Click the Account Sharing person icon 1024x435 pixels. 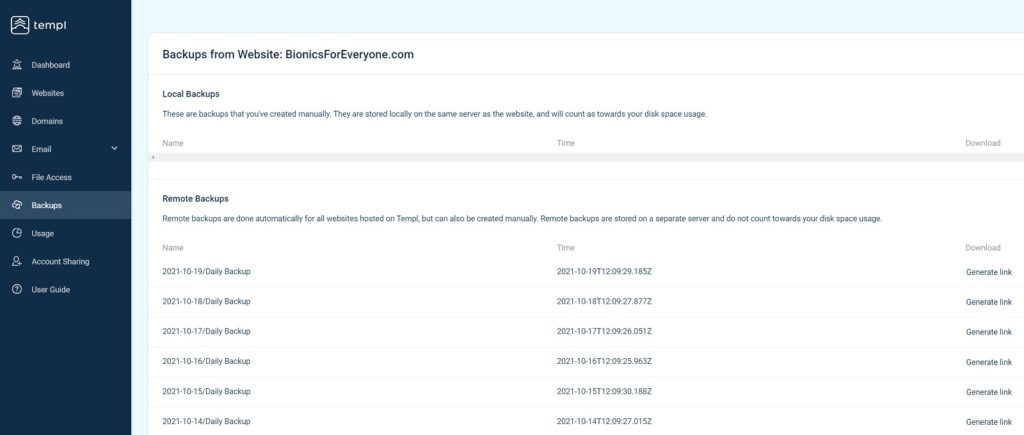coord(17,261)
